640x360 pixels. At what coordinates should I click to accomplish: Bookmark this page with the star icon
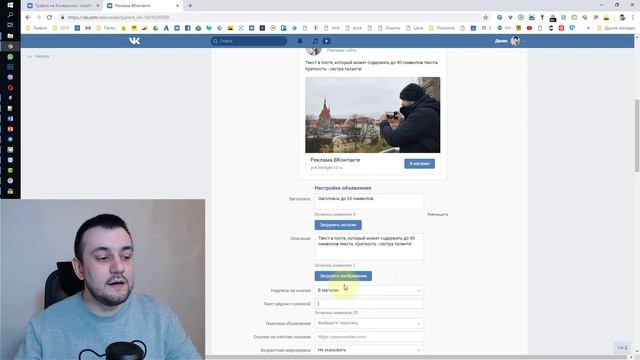485,18
